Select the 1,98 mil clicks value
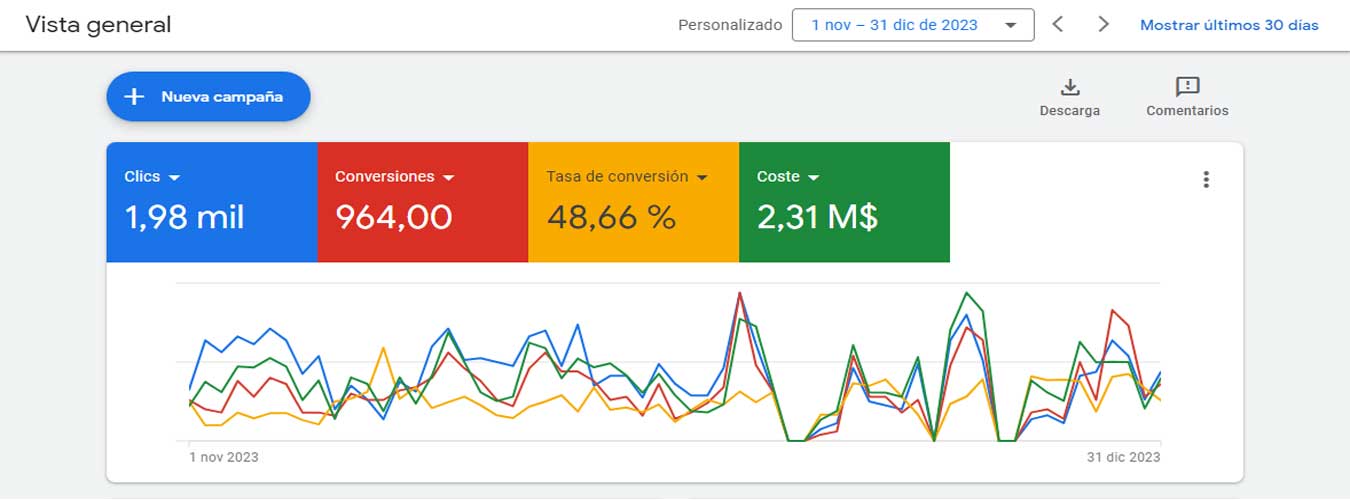 tap(184, 216)
